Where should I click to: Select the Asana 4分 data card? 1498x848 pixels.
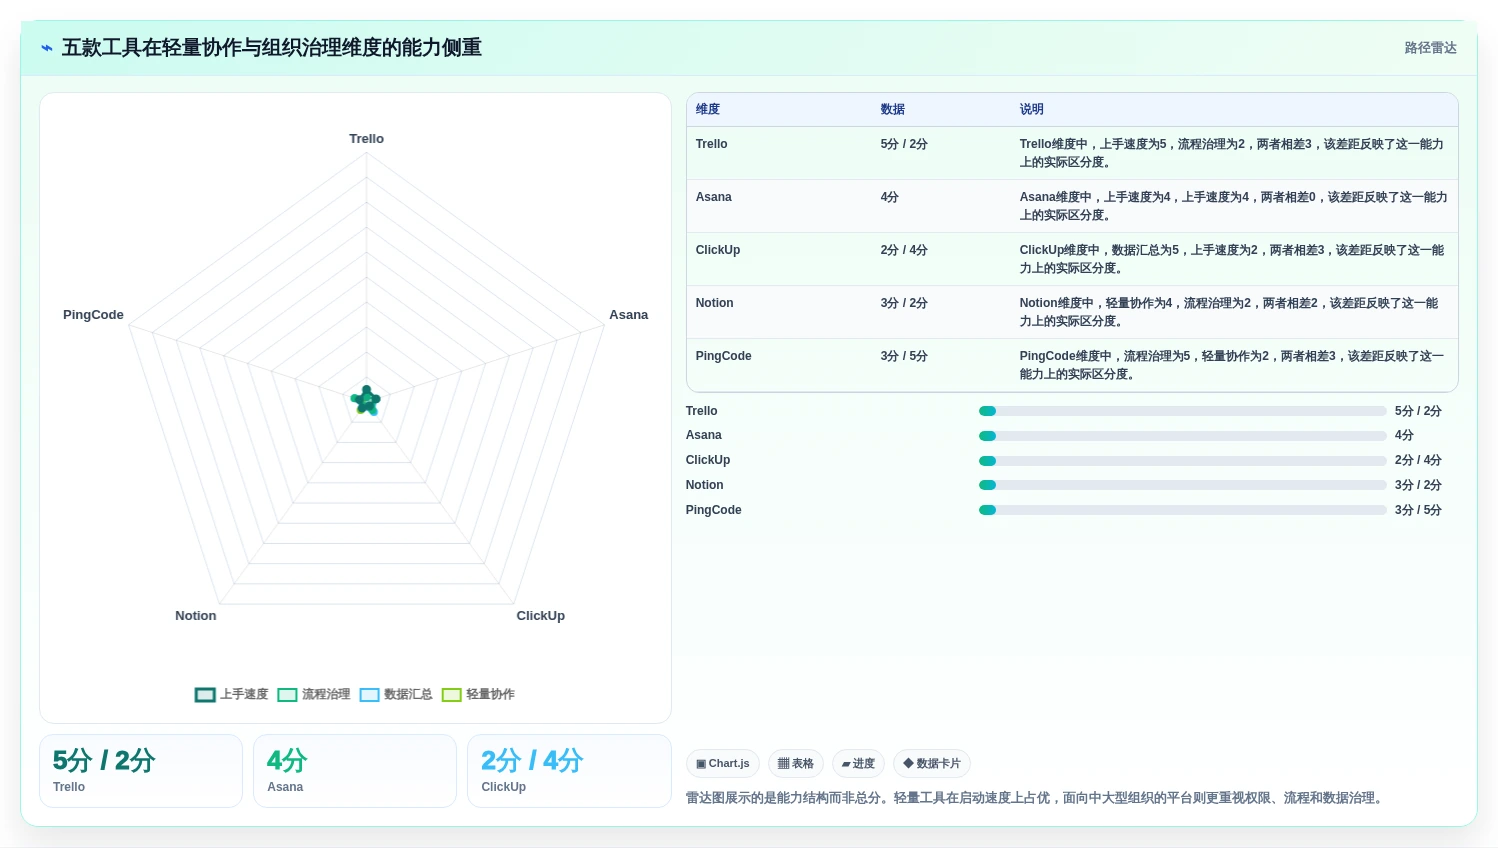tap(355, 771)
